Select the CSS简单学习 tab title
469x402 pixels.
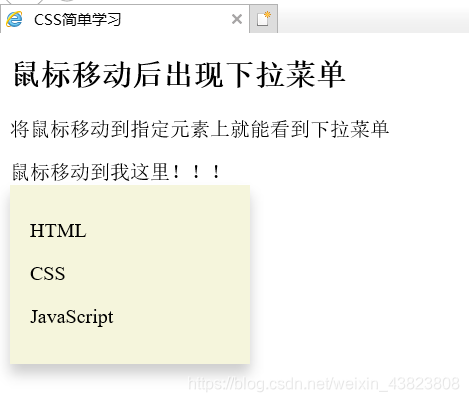pos(77,20)
